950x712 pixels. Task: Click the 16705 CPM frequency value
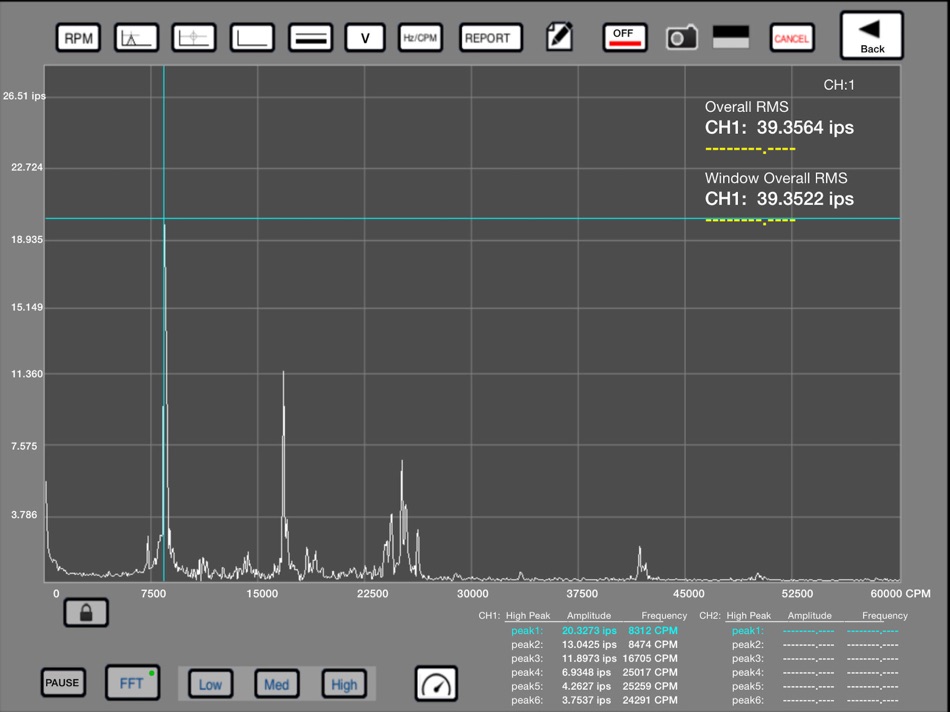click(x=650, y=659)
